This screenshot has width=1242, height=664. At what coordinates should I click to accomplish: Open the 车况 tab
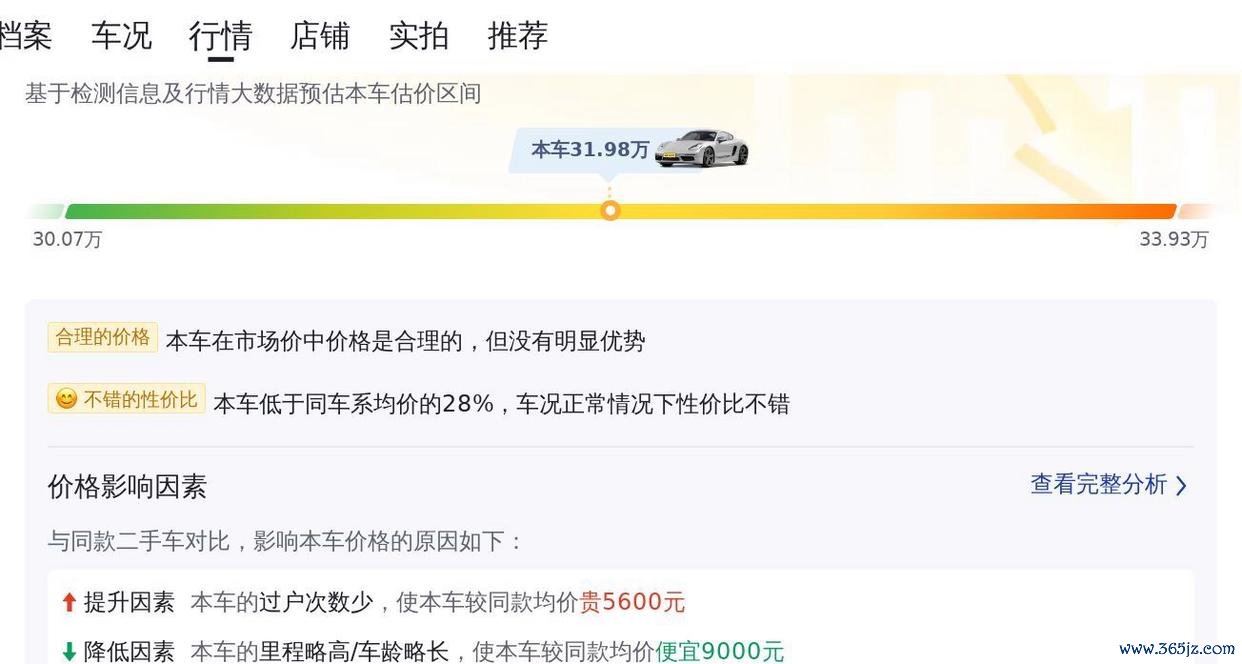[121, 36]
